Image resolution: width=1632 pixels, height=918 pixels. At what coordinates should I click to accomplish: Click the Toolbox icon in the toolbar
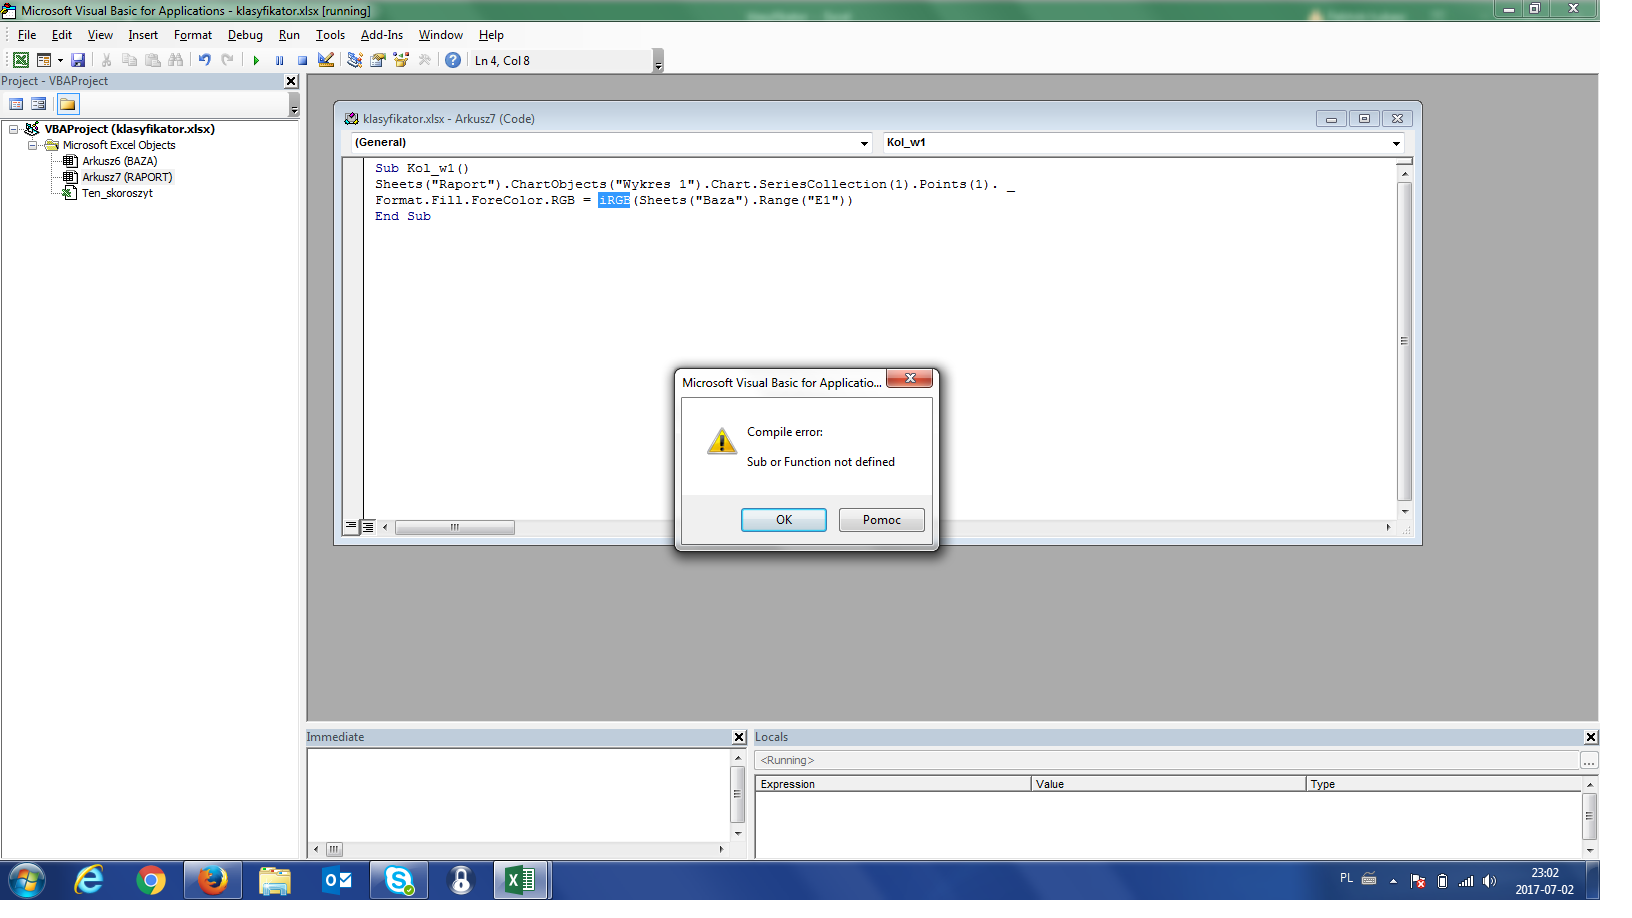pos(425,60)
